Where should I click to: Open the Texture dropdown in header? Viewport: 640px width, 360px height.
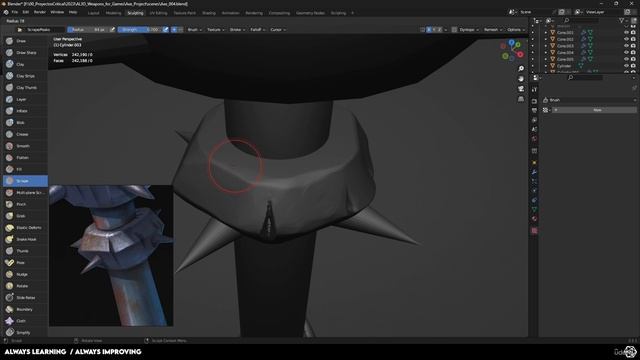pyautogui.click(x=216, y=30)
